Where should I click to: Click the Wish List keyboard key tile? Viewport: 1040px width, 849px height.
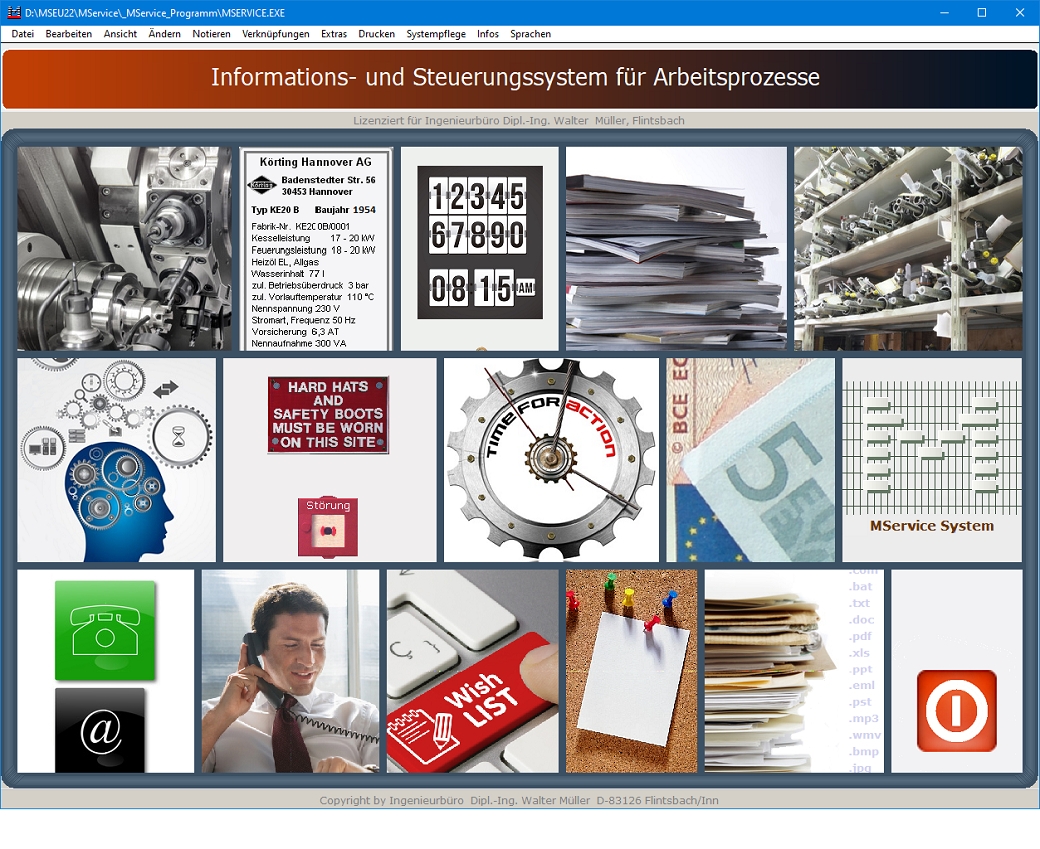tap(473, 671)
